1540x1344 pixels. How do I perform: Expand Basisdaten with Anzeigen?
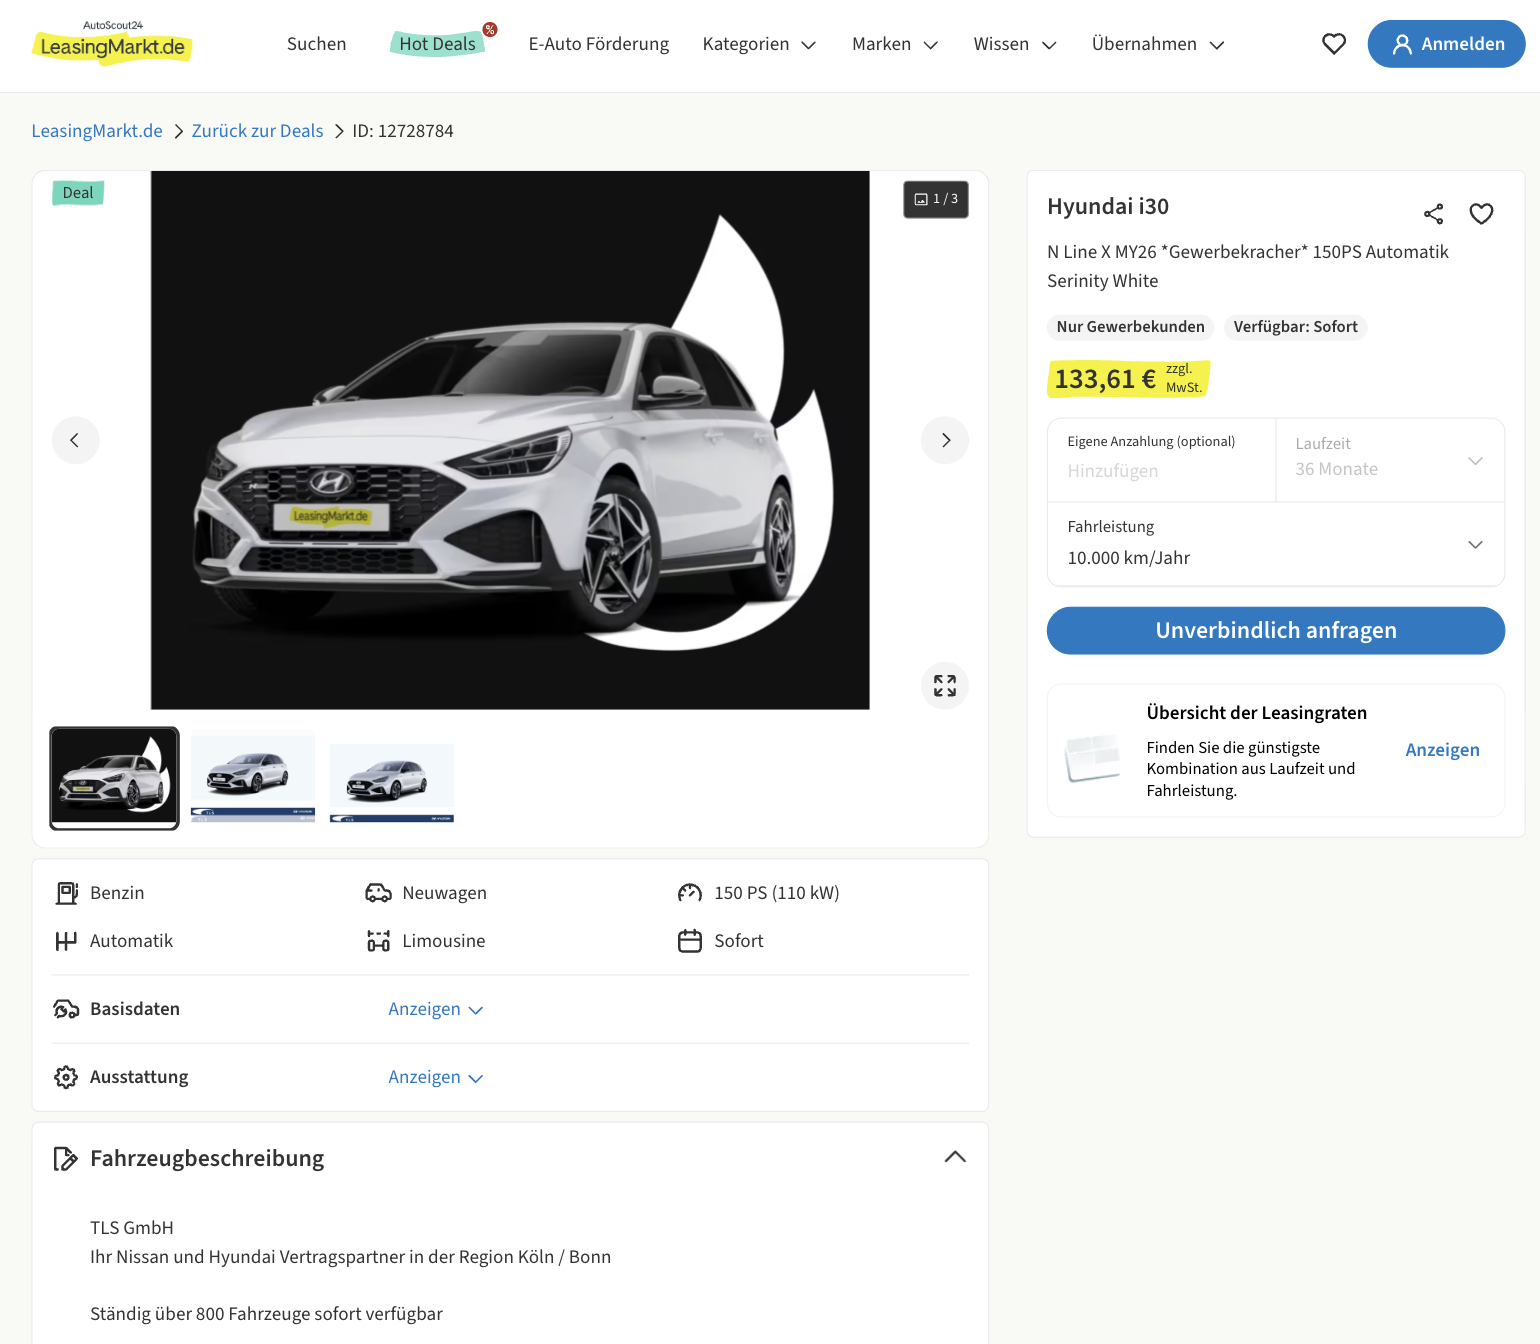435,1009
